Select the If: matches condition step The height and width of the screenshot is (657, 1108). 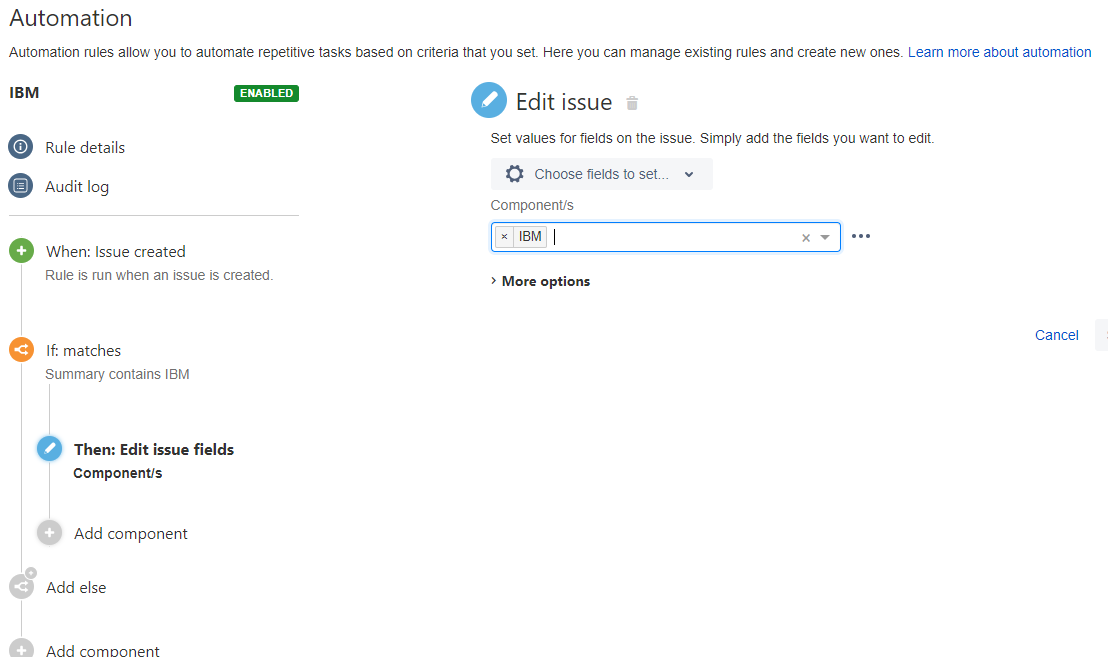point(83,350)
